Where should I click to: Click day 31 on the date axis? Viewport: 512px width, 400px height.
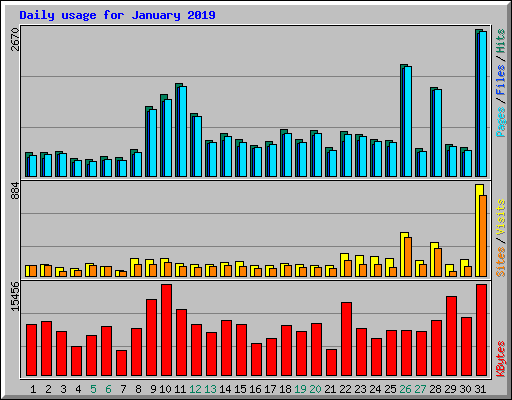pyautogui.click(x=480, y=389)
